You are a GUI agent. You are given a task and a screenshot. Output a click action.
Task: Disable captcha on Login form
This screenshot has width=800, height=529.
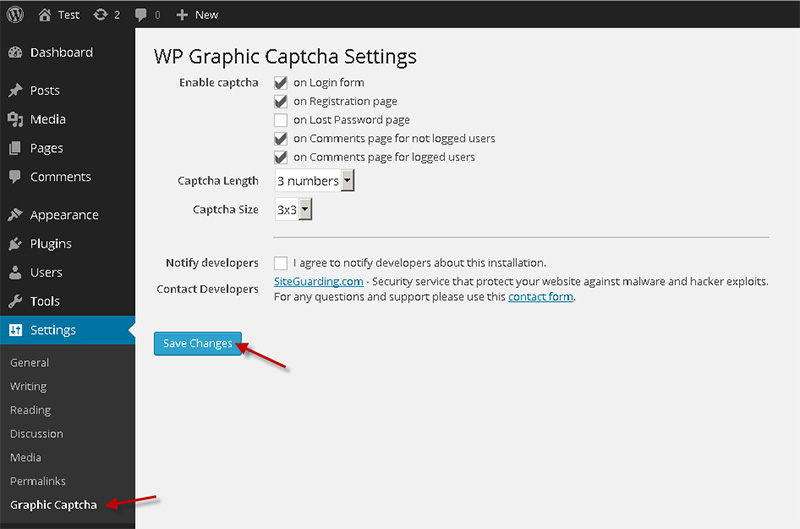point(281,83)
